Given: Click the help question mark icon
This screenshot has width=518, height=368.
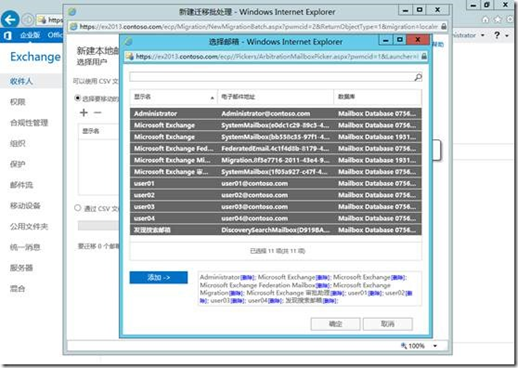Looking at the screenshot, I should point(497,35).
